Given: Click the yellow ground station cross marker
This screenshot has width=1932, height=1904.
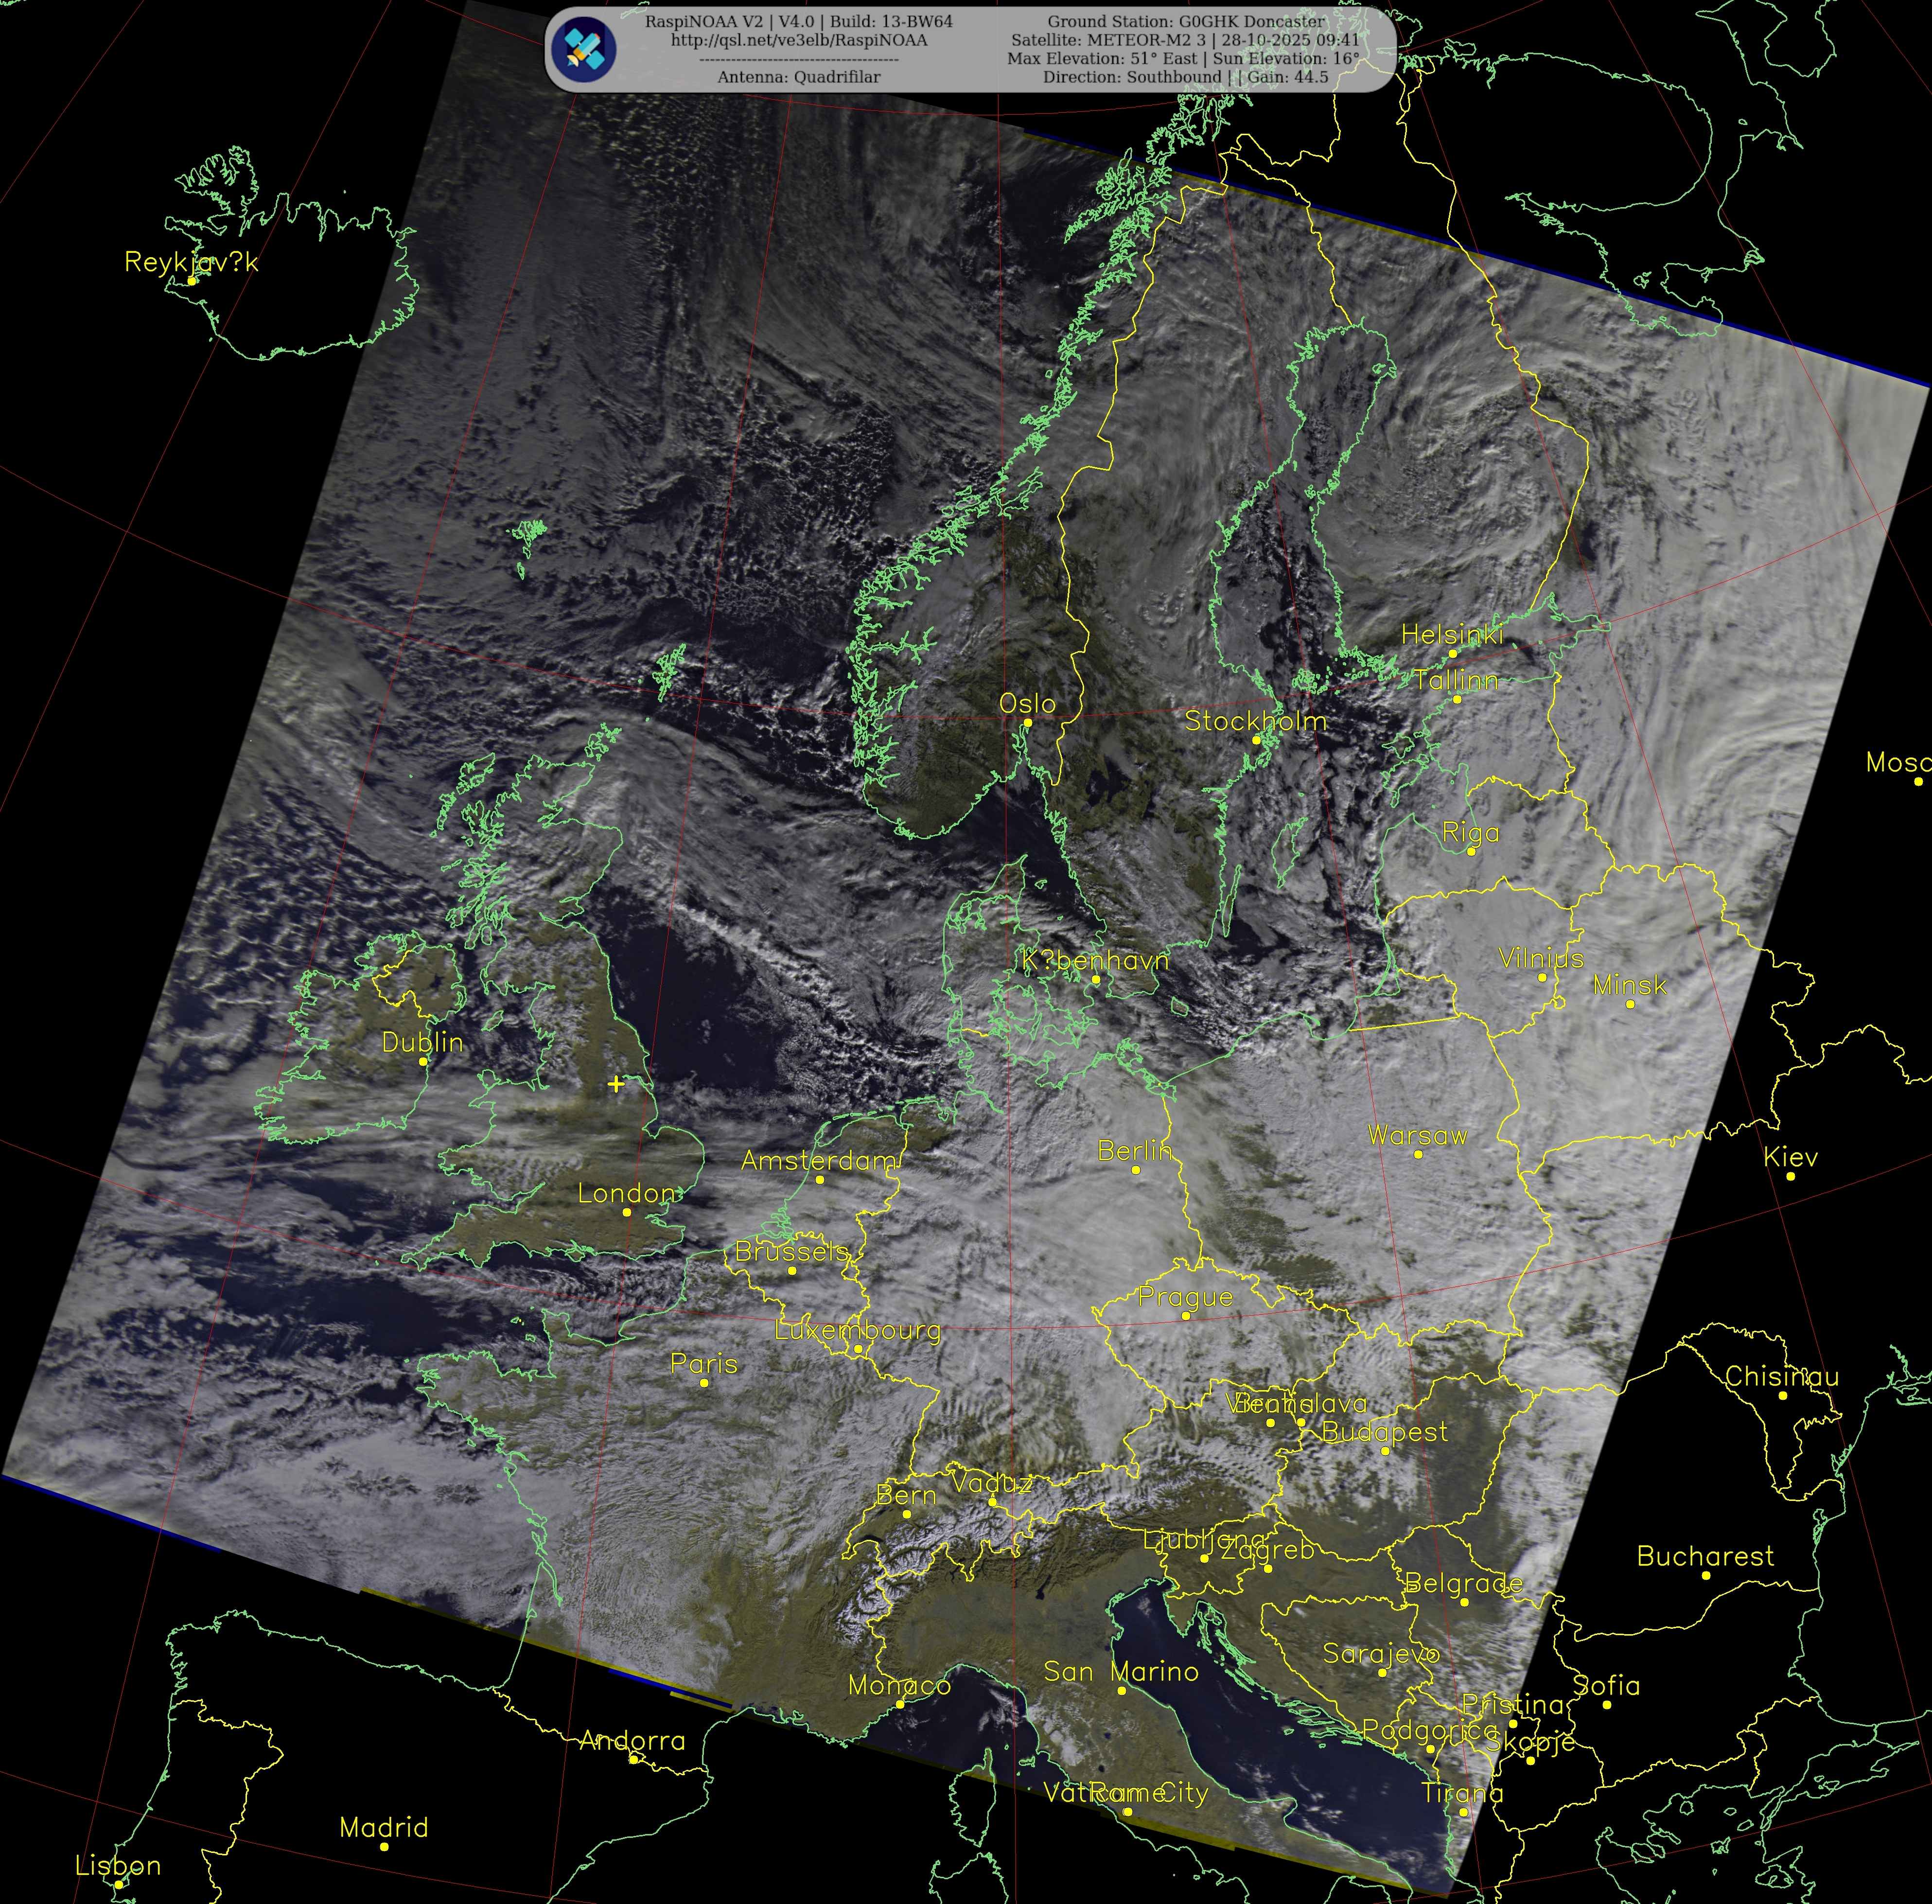Looking at the screenshot, I should pos(616,1083).
